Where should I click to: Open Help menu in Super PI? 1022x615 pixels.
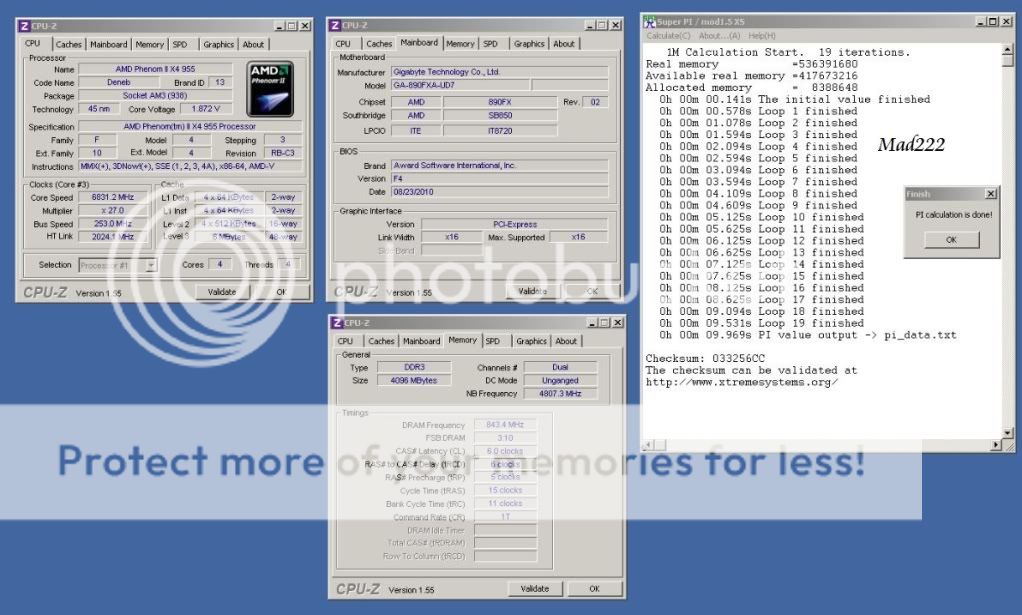(762, 36)
